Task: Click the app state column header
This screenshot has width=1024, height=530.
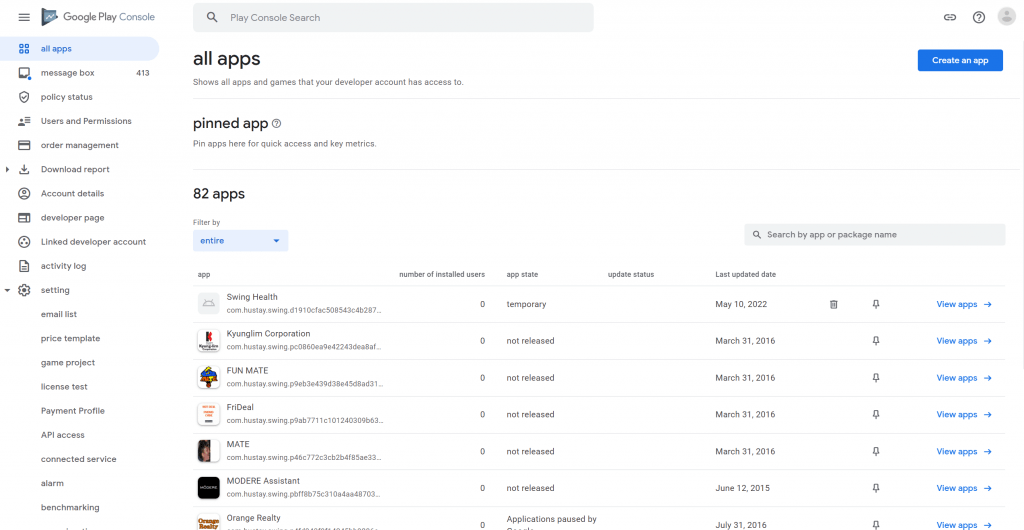Action: click(522, 275)
